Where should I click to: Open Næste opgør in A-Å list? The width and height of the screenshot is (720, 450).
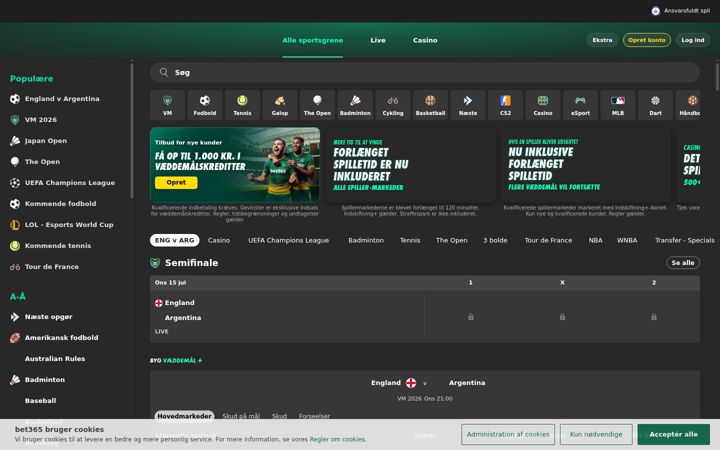(48, 317)
